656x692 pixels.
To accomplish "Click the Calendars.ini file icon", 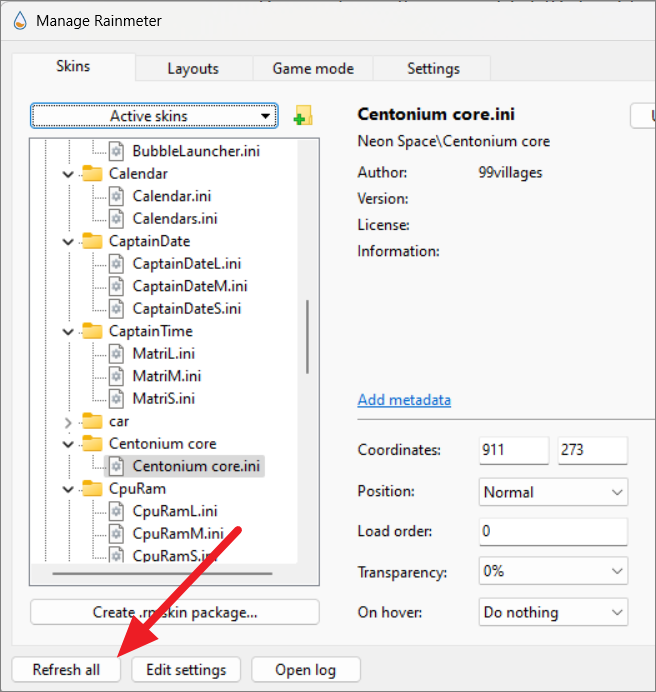I will pyautogui.click(x=116, y=218).
